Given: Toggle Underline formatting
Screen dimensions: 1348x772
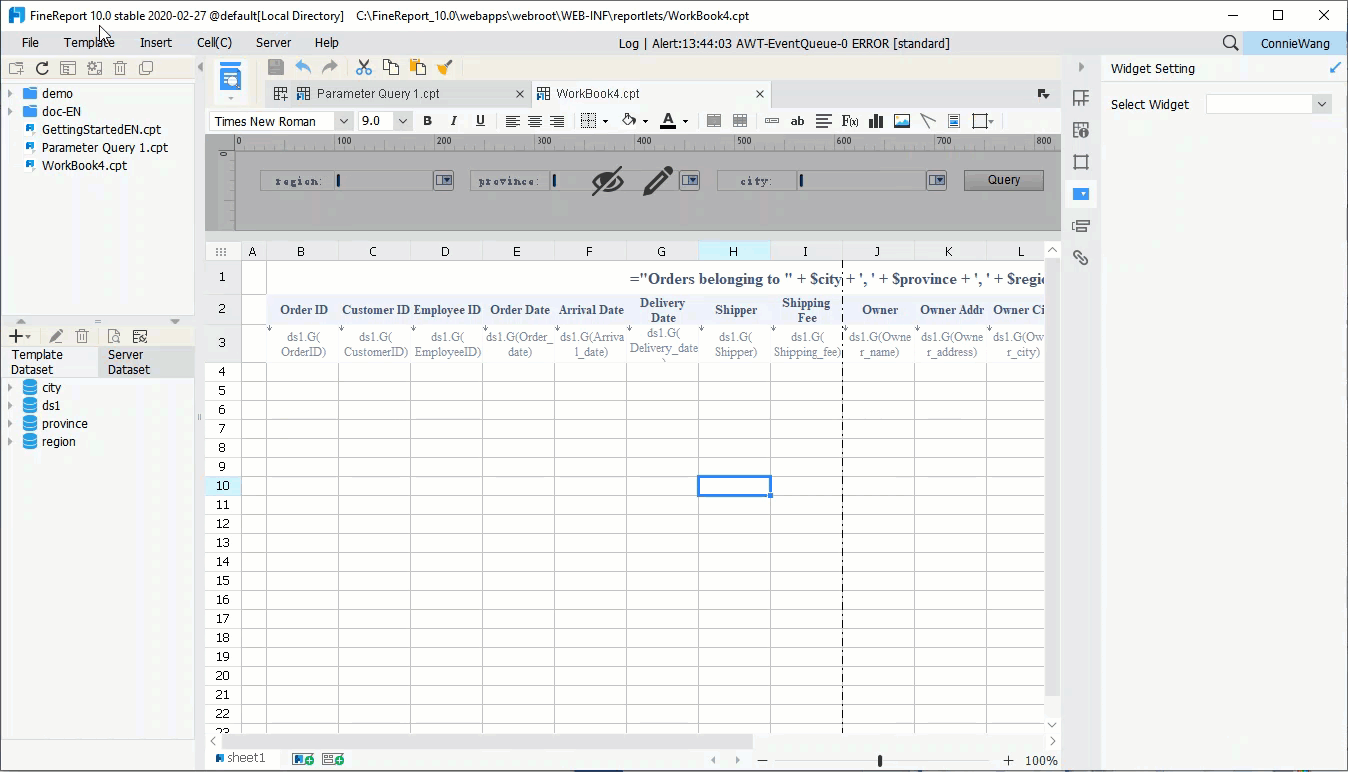Looking at the screenshot, I should coord(480,121).
